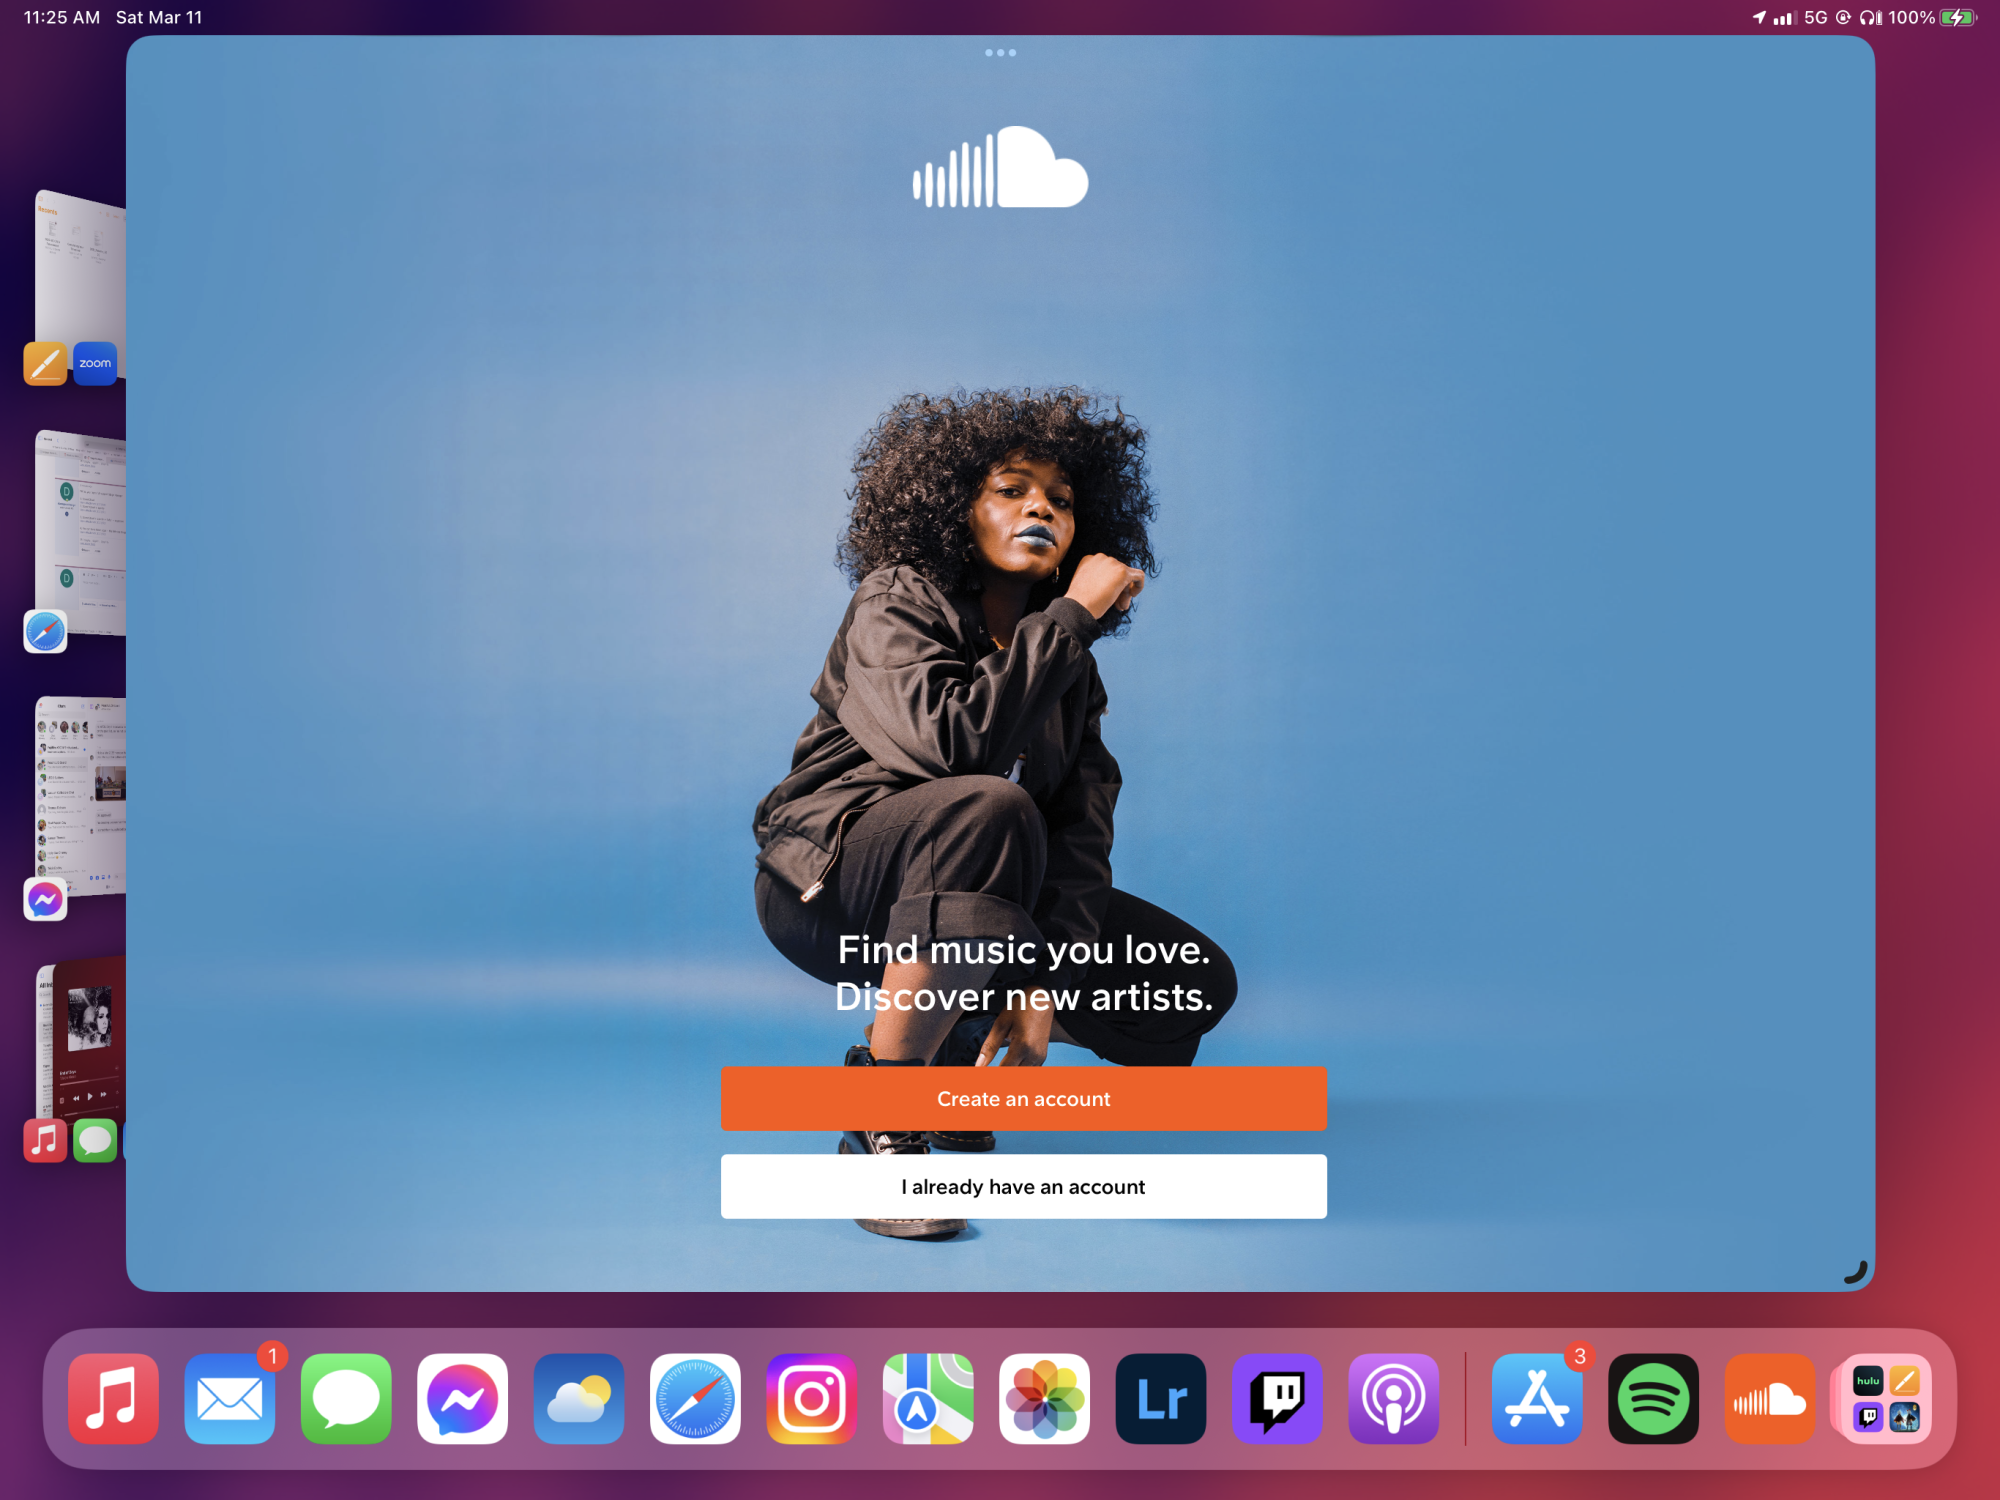Launch Lightroom from the dock

(1160, 1398)
